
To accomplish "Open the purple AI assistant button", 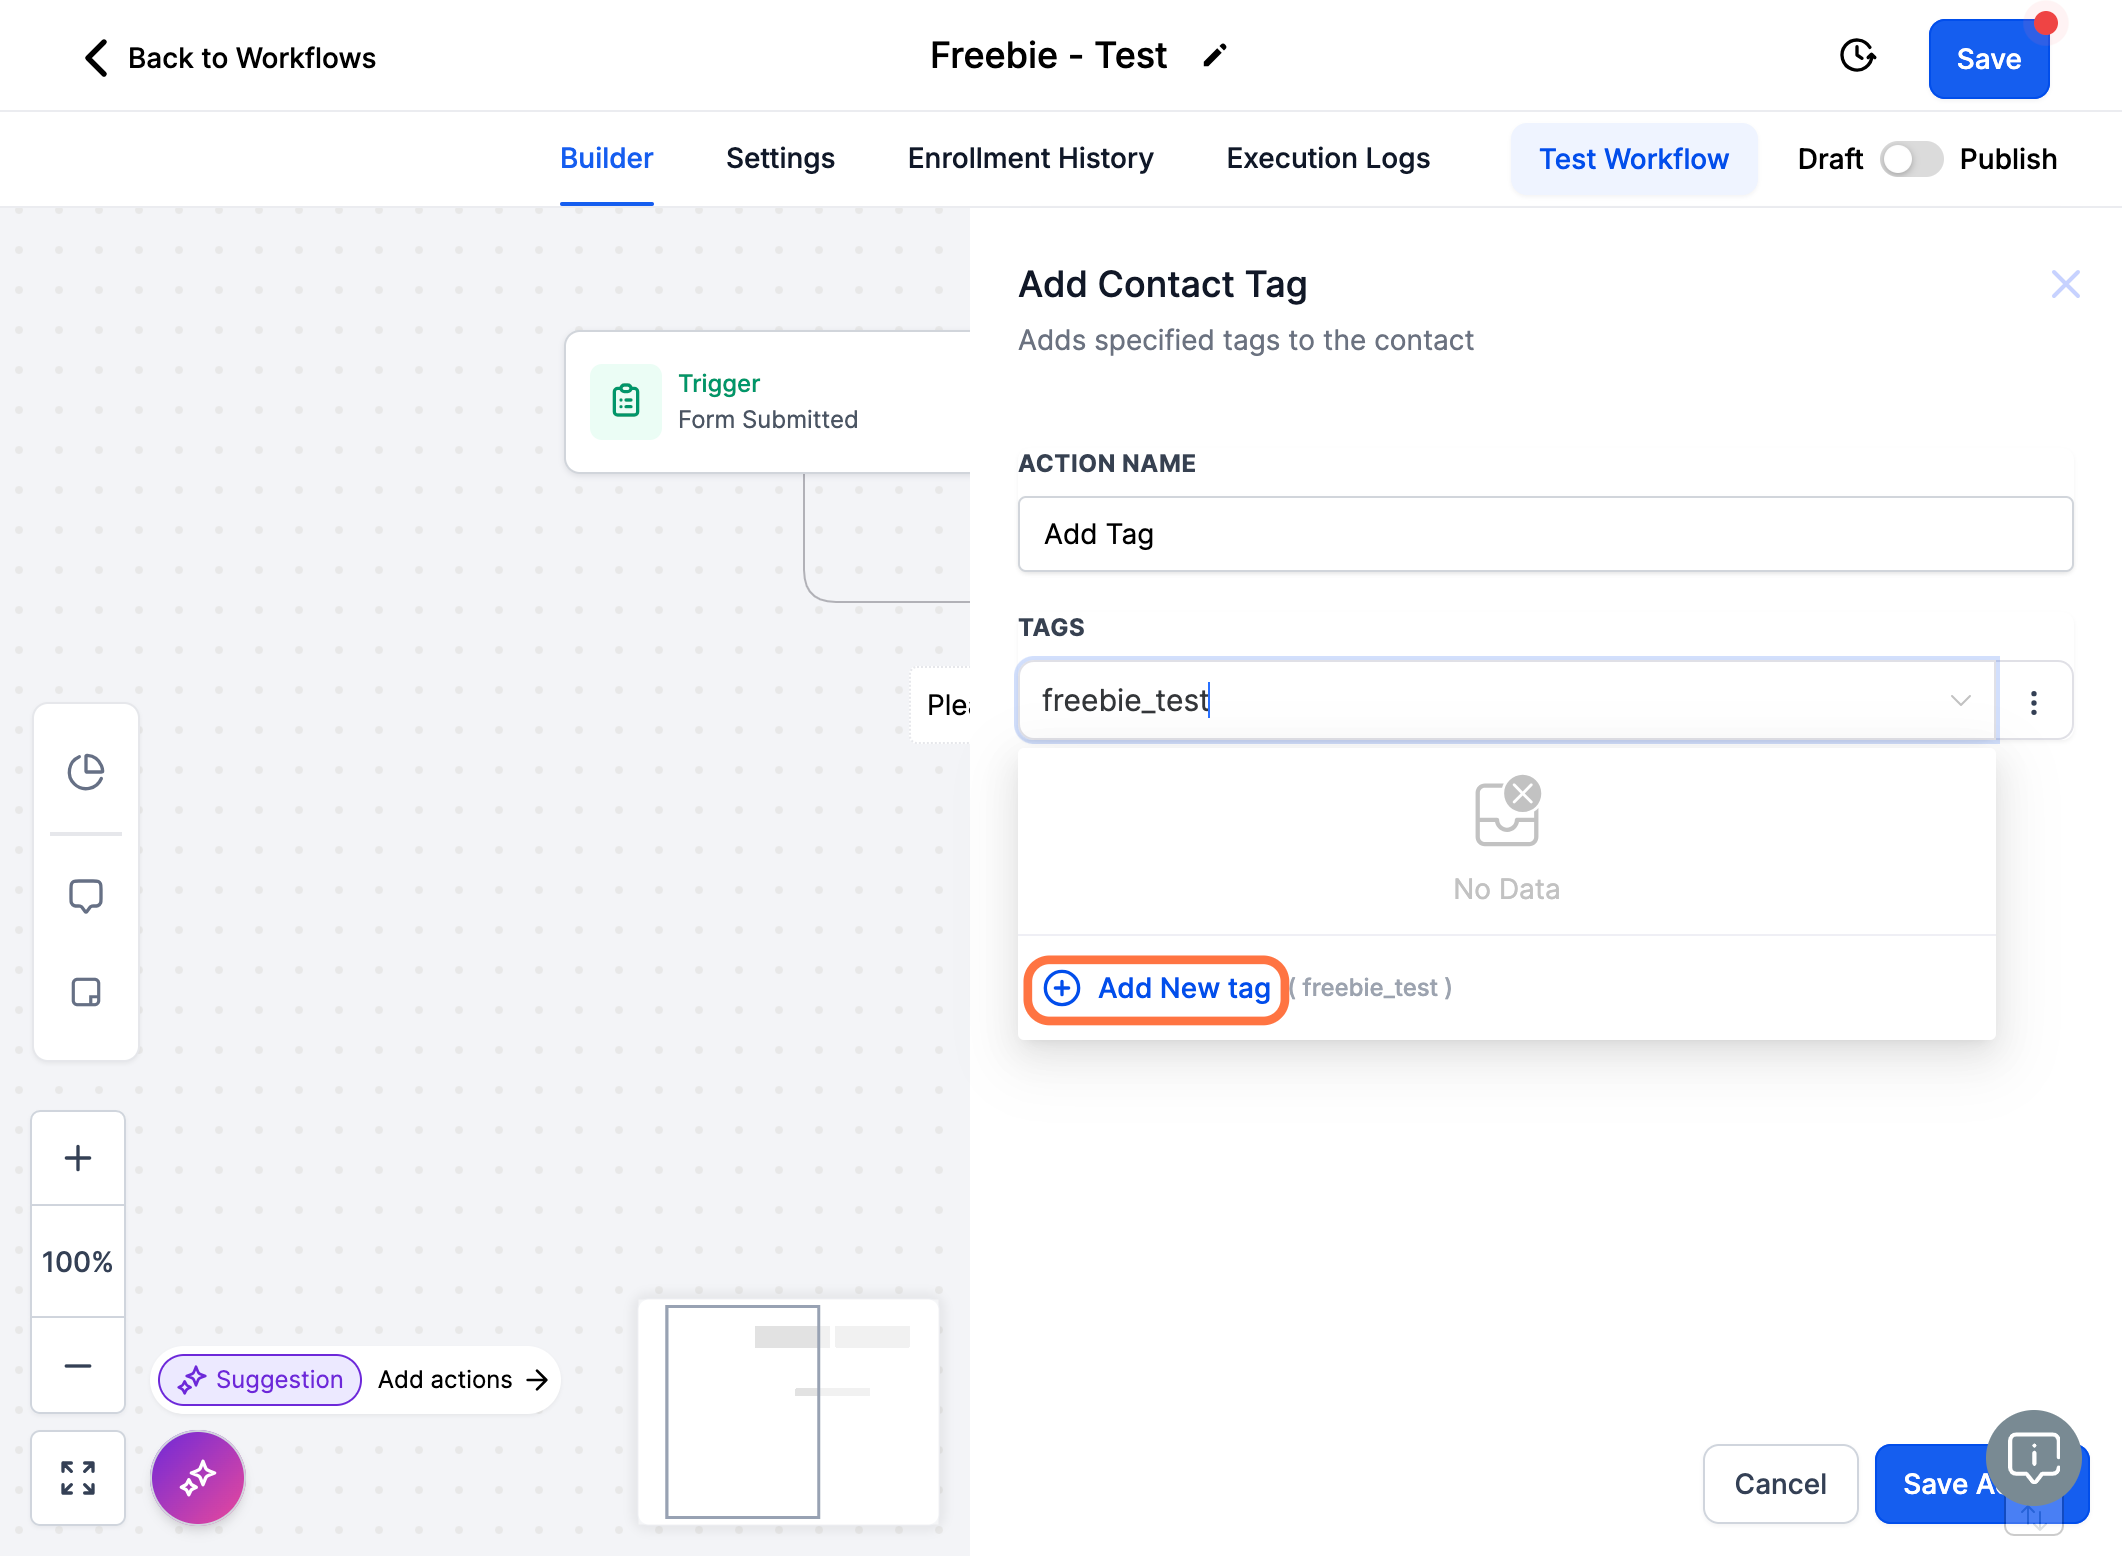I will 198,1477.
